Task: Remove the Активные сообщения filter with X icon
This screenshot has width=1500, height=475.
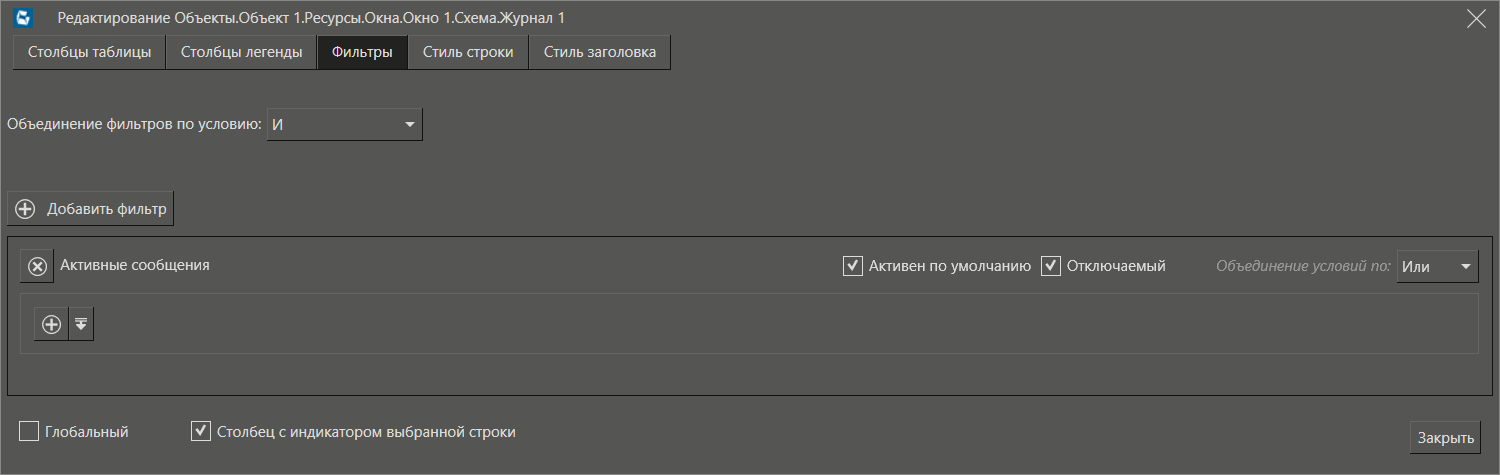Action: point(37,266)
